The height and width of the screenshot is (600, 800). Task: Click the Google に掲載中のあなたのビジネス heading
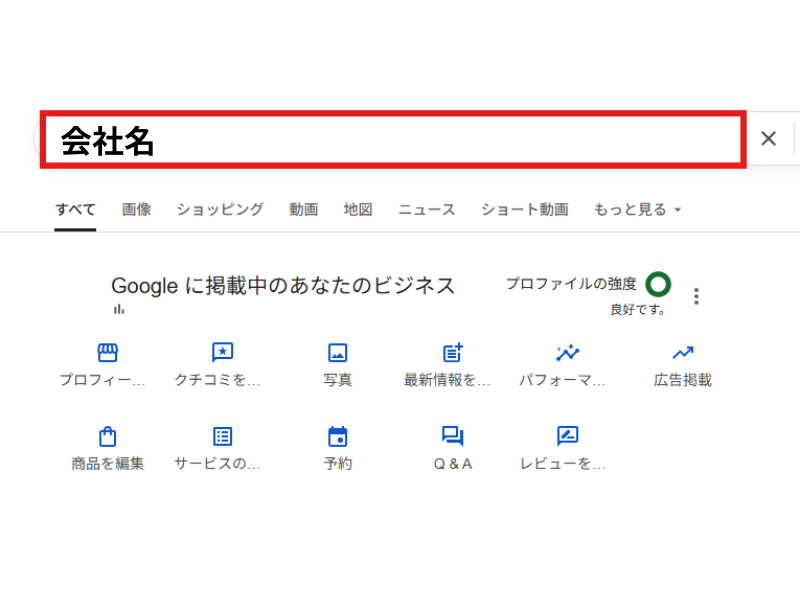pos(283,286)
